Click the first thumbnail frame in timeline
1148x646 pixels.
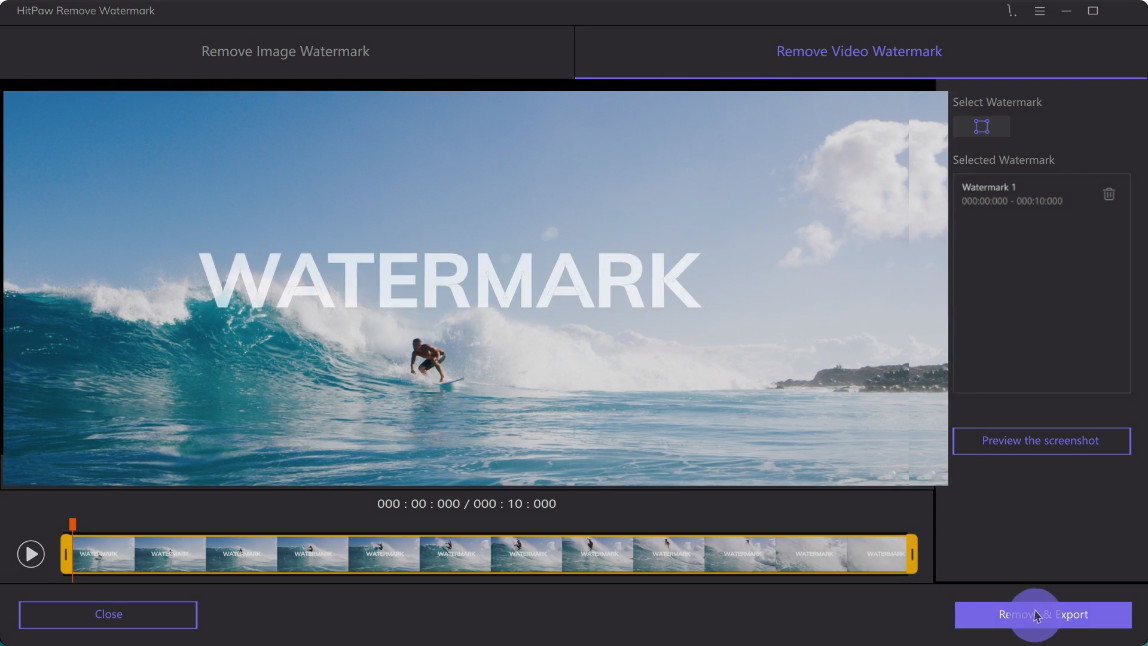coord(102,554)
